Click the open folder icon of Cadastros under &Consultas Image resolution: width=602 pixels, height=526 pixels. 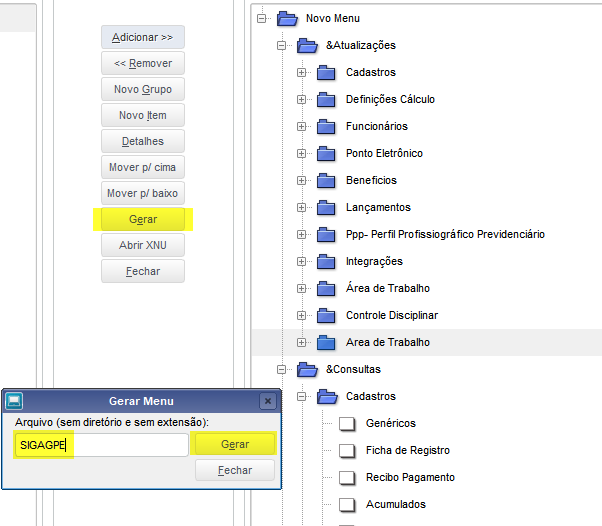tap(327, 396)
